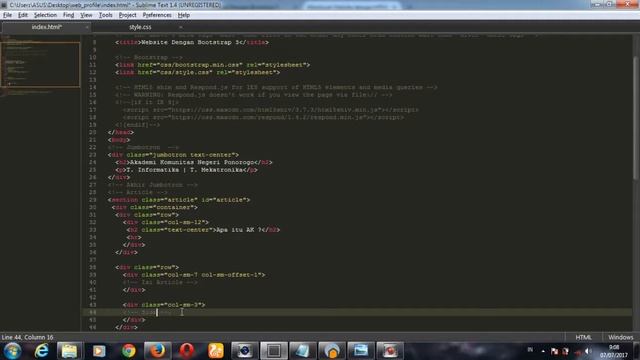Open the File menu
640x360 pixels.
7,15
